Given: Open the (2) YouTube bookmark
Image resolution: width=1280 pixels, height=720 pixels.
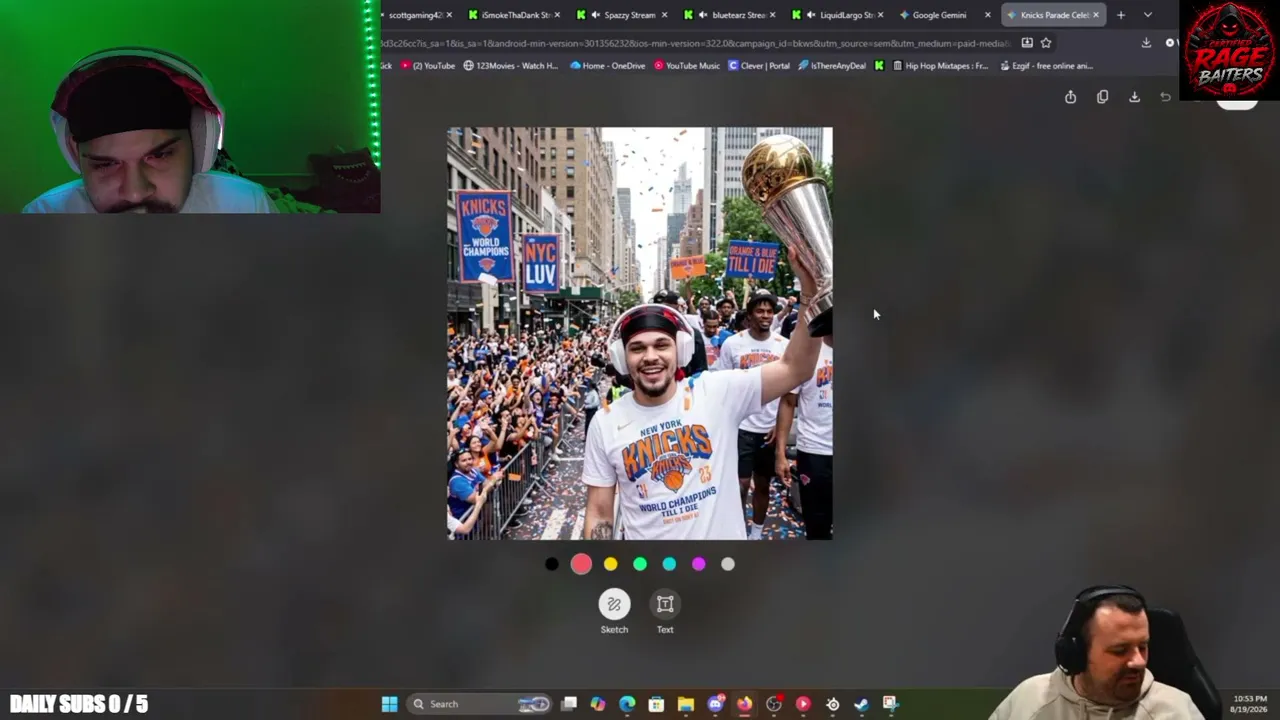Looking at the screenshot, I should pyautogui.click(x=428, y=66).
